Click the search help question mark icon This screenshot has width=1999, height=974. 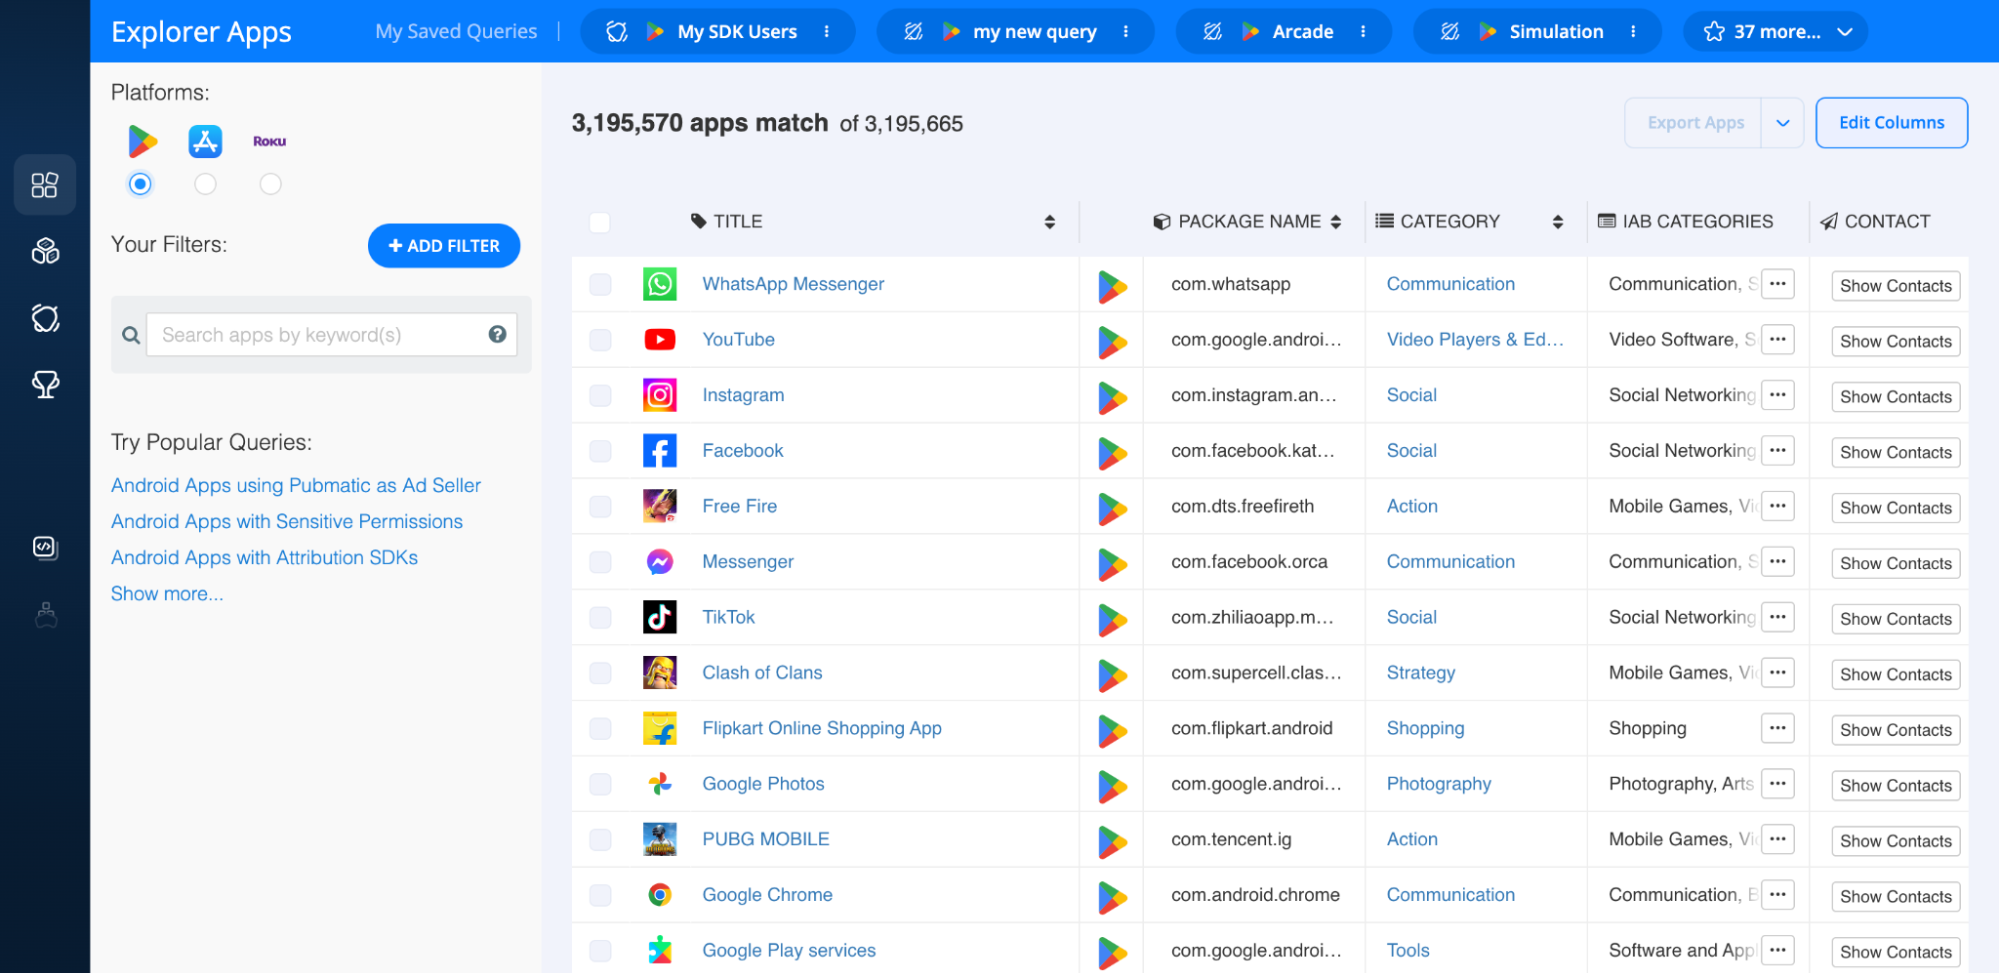(497, 334)
